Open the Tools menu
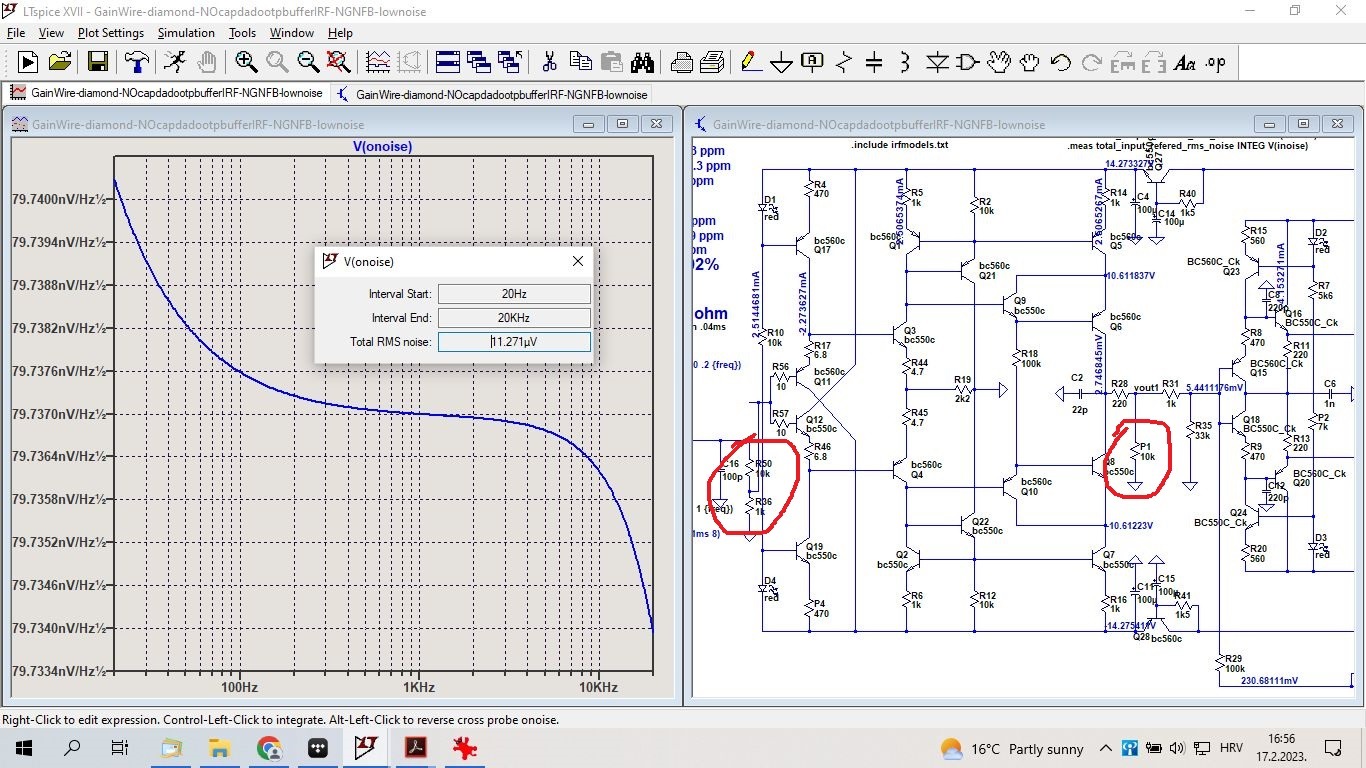The height and width of the screenshot is (768, 1366). 242,33
